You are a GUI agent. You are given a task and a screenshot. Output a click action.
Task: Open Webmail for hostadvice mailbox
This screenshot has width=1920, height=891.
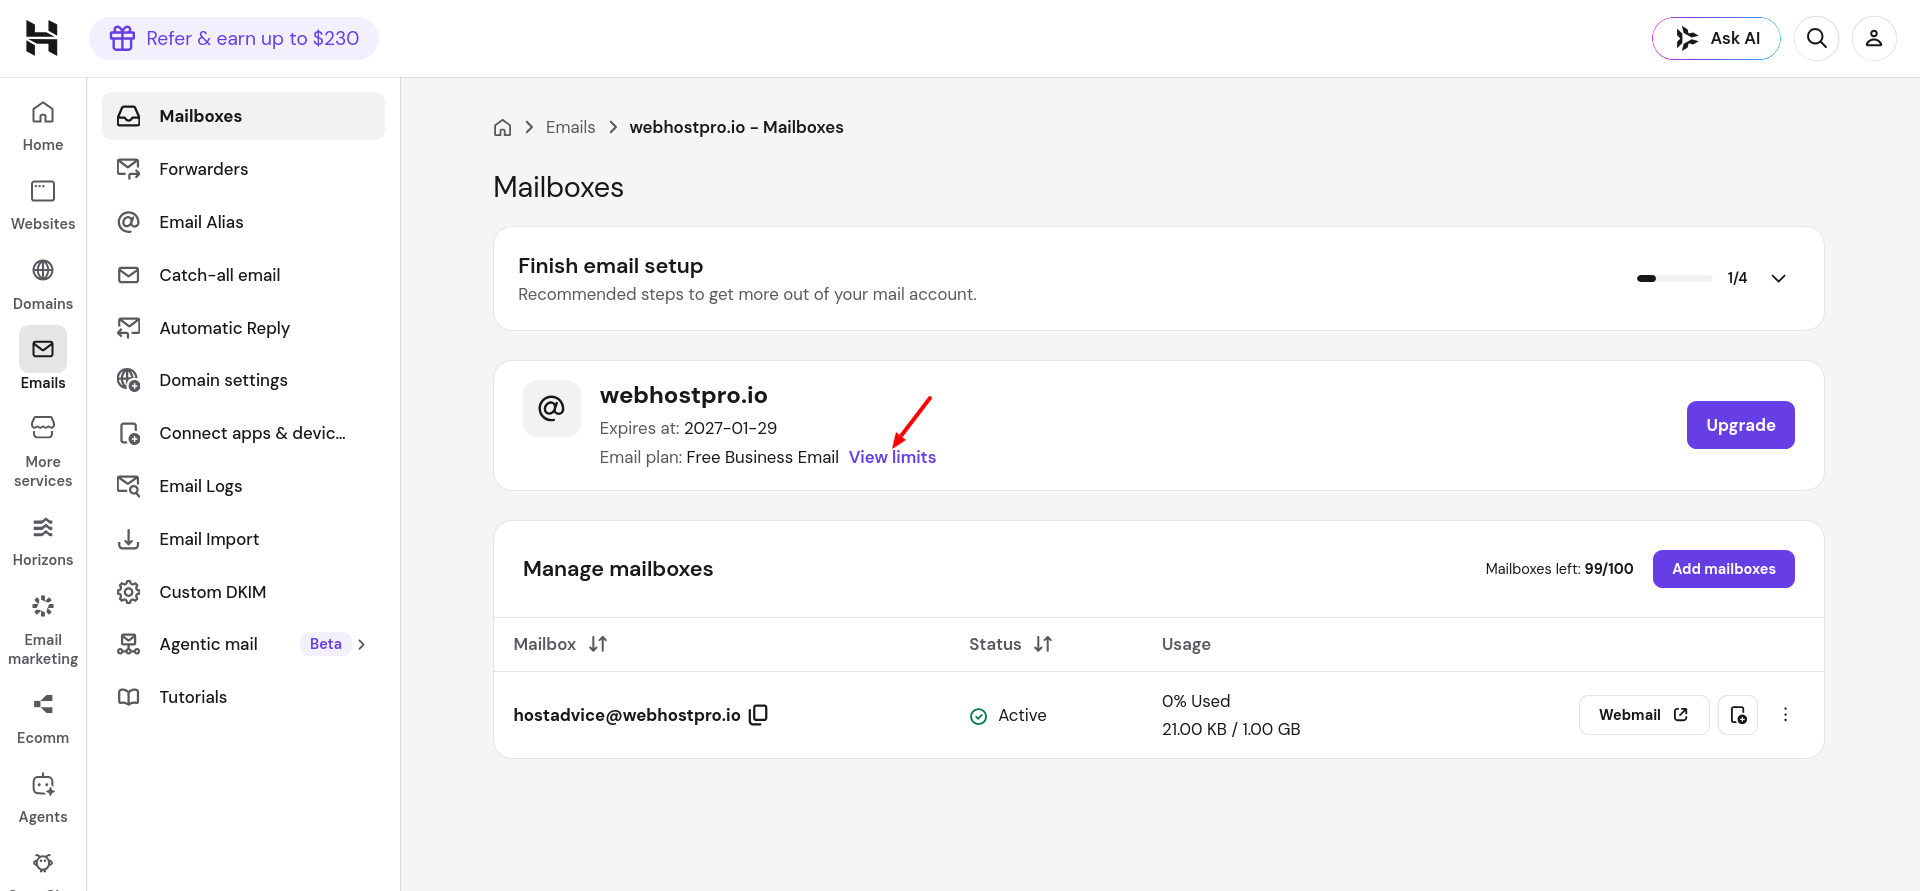click(x=1643, y=715)
